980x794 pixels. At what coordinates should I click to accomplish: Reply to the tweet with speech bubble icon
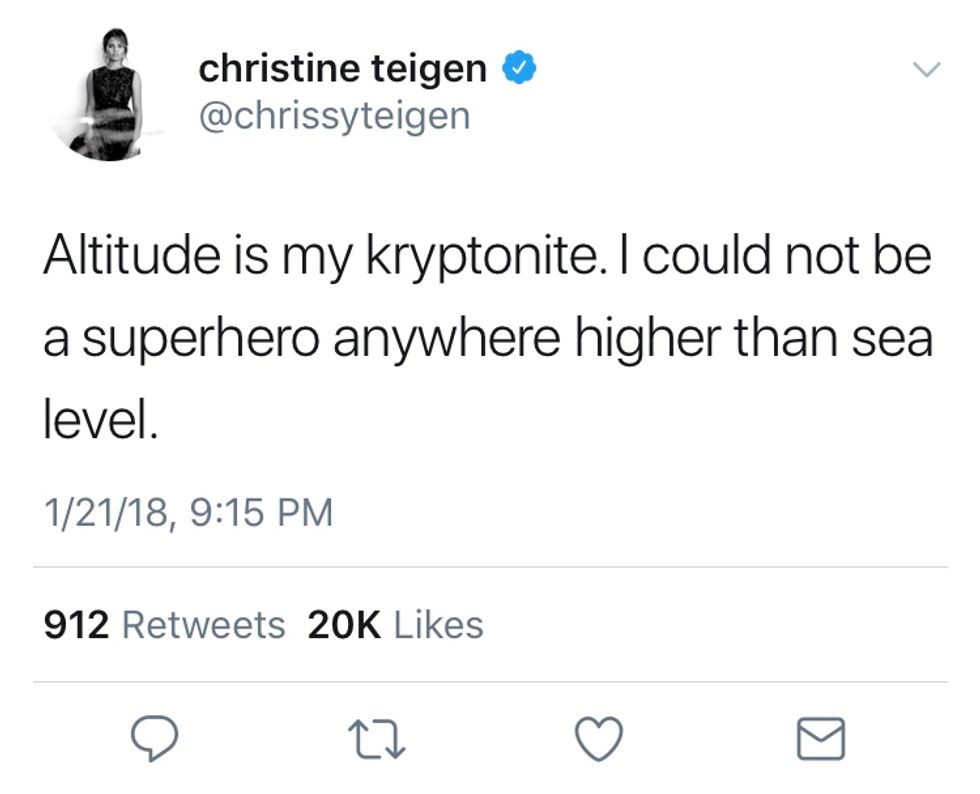click(x=155, y=739)
